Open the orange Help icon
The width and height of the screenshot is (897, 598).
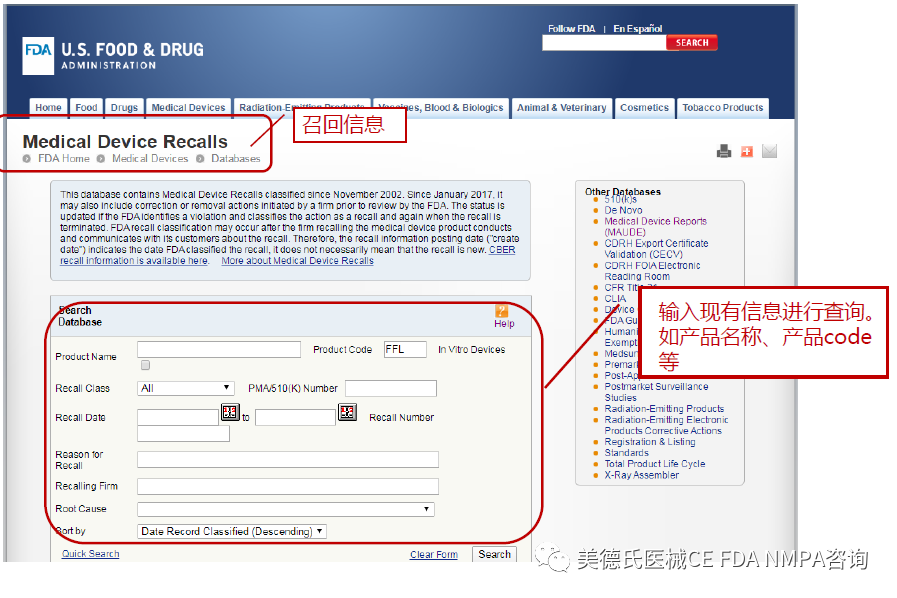click(x=502, y=311)
